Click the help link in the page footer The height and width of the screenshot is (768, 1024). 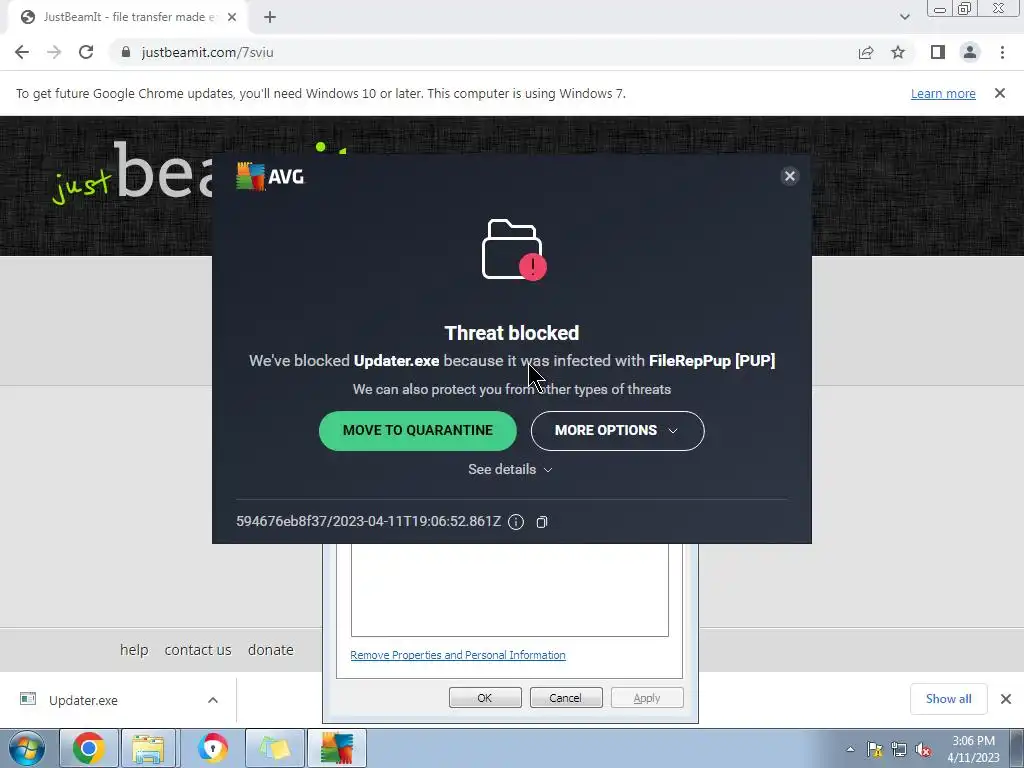pyautogui.click(x=134, y=650)
